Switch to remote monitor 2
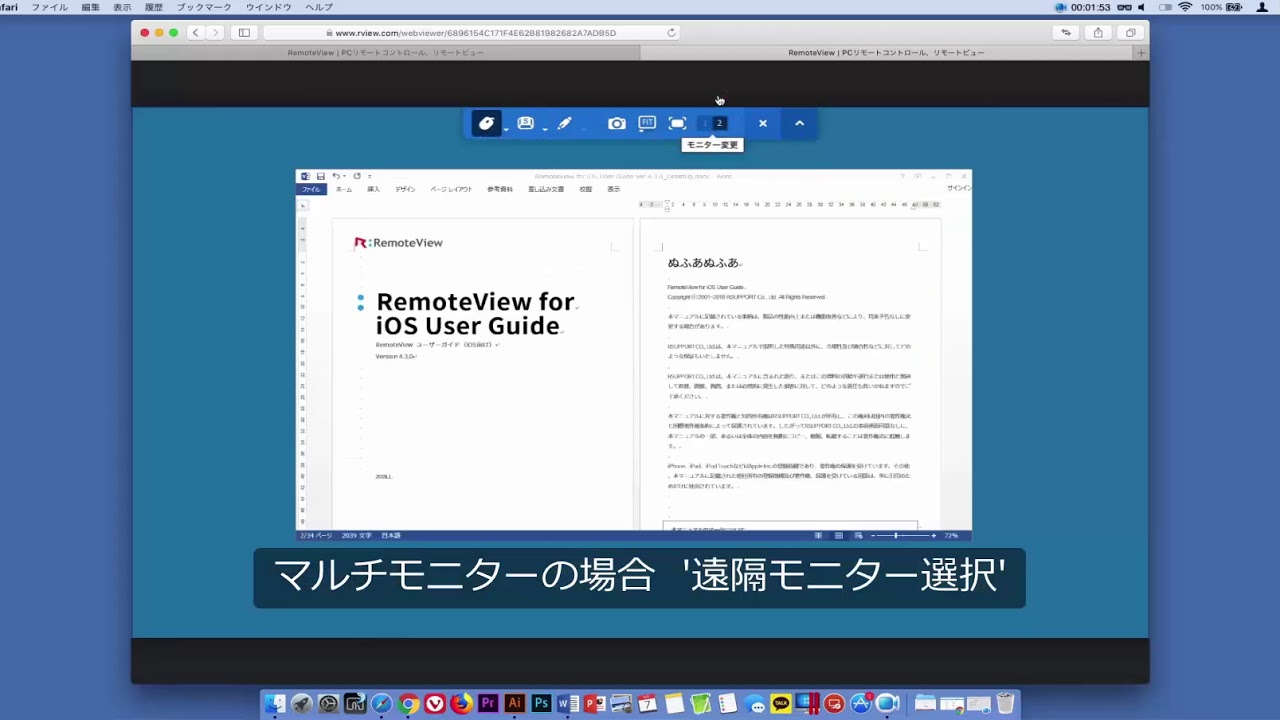Viewport: 1280px width, 720px height. click(x=719, y=123)
